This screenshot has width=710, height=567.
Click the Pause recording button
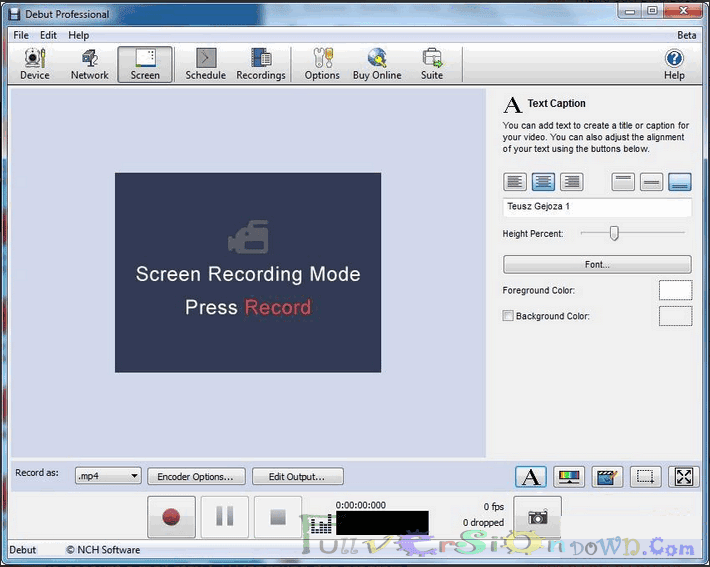pos(225,517)
